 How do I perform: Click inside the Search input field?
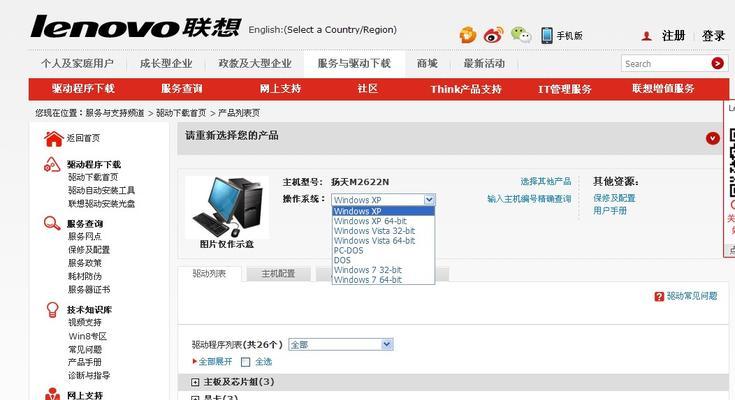tap(666, 63)
